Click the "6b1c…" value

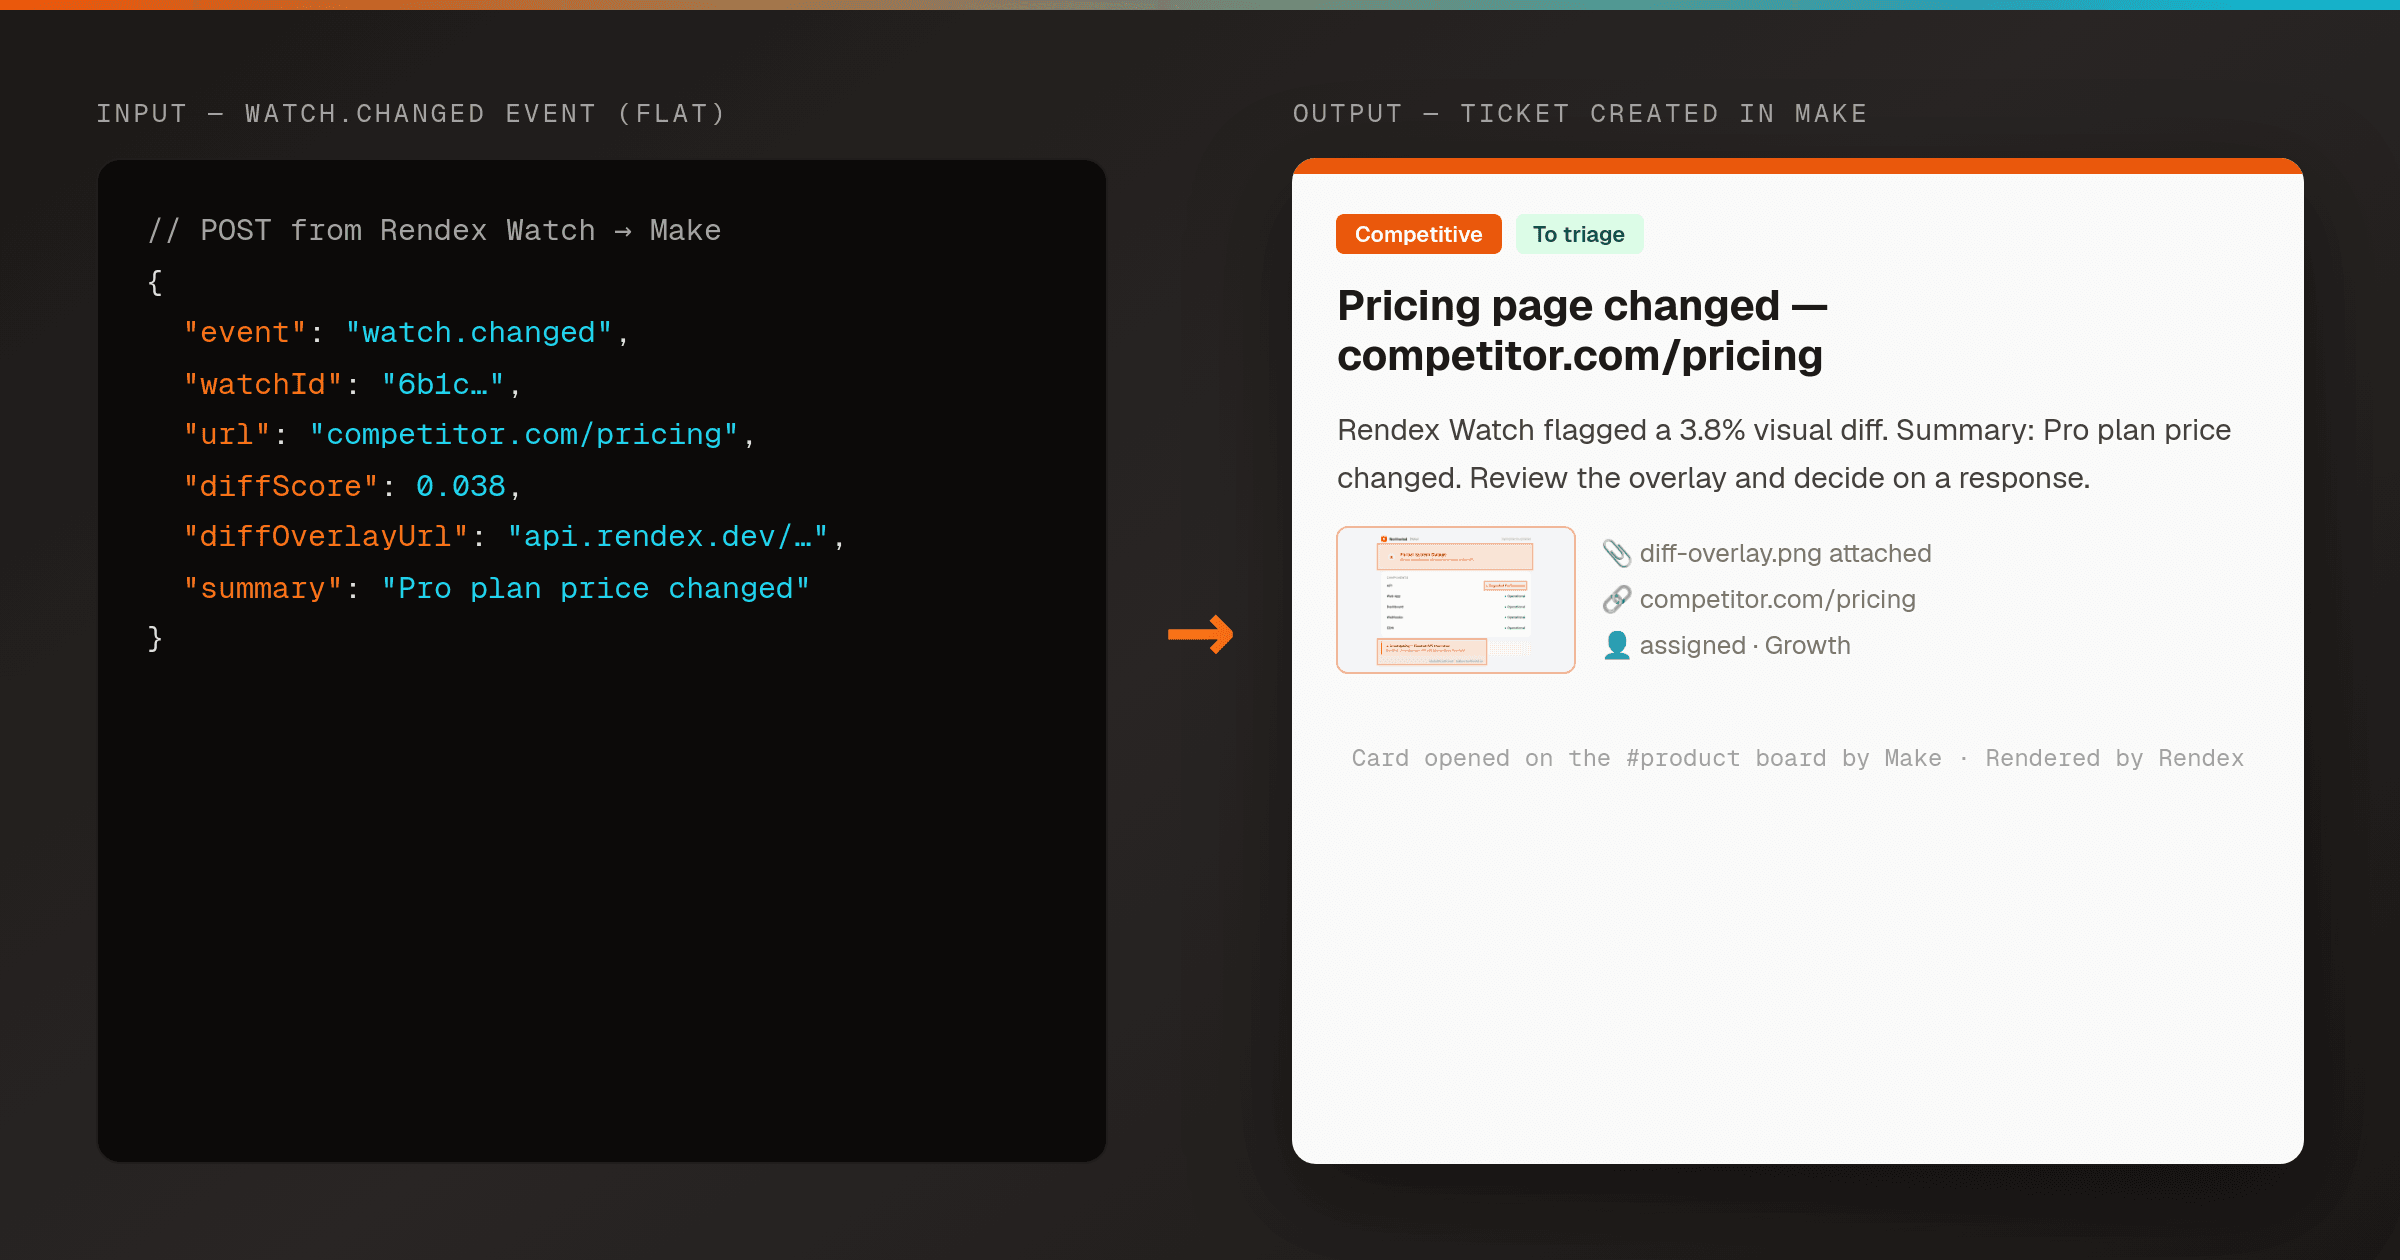click(x=443, y=384)
